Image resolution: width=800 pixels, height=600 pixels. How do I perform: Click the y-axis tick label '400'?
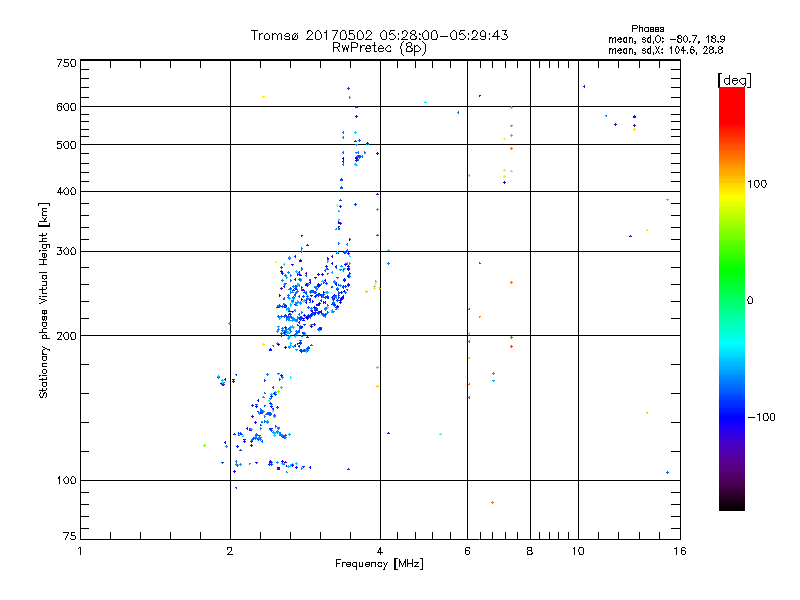click(67, 191)
